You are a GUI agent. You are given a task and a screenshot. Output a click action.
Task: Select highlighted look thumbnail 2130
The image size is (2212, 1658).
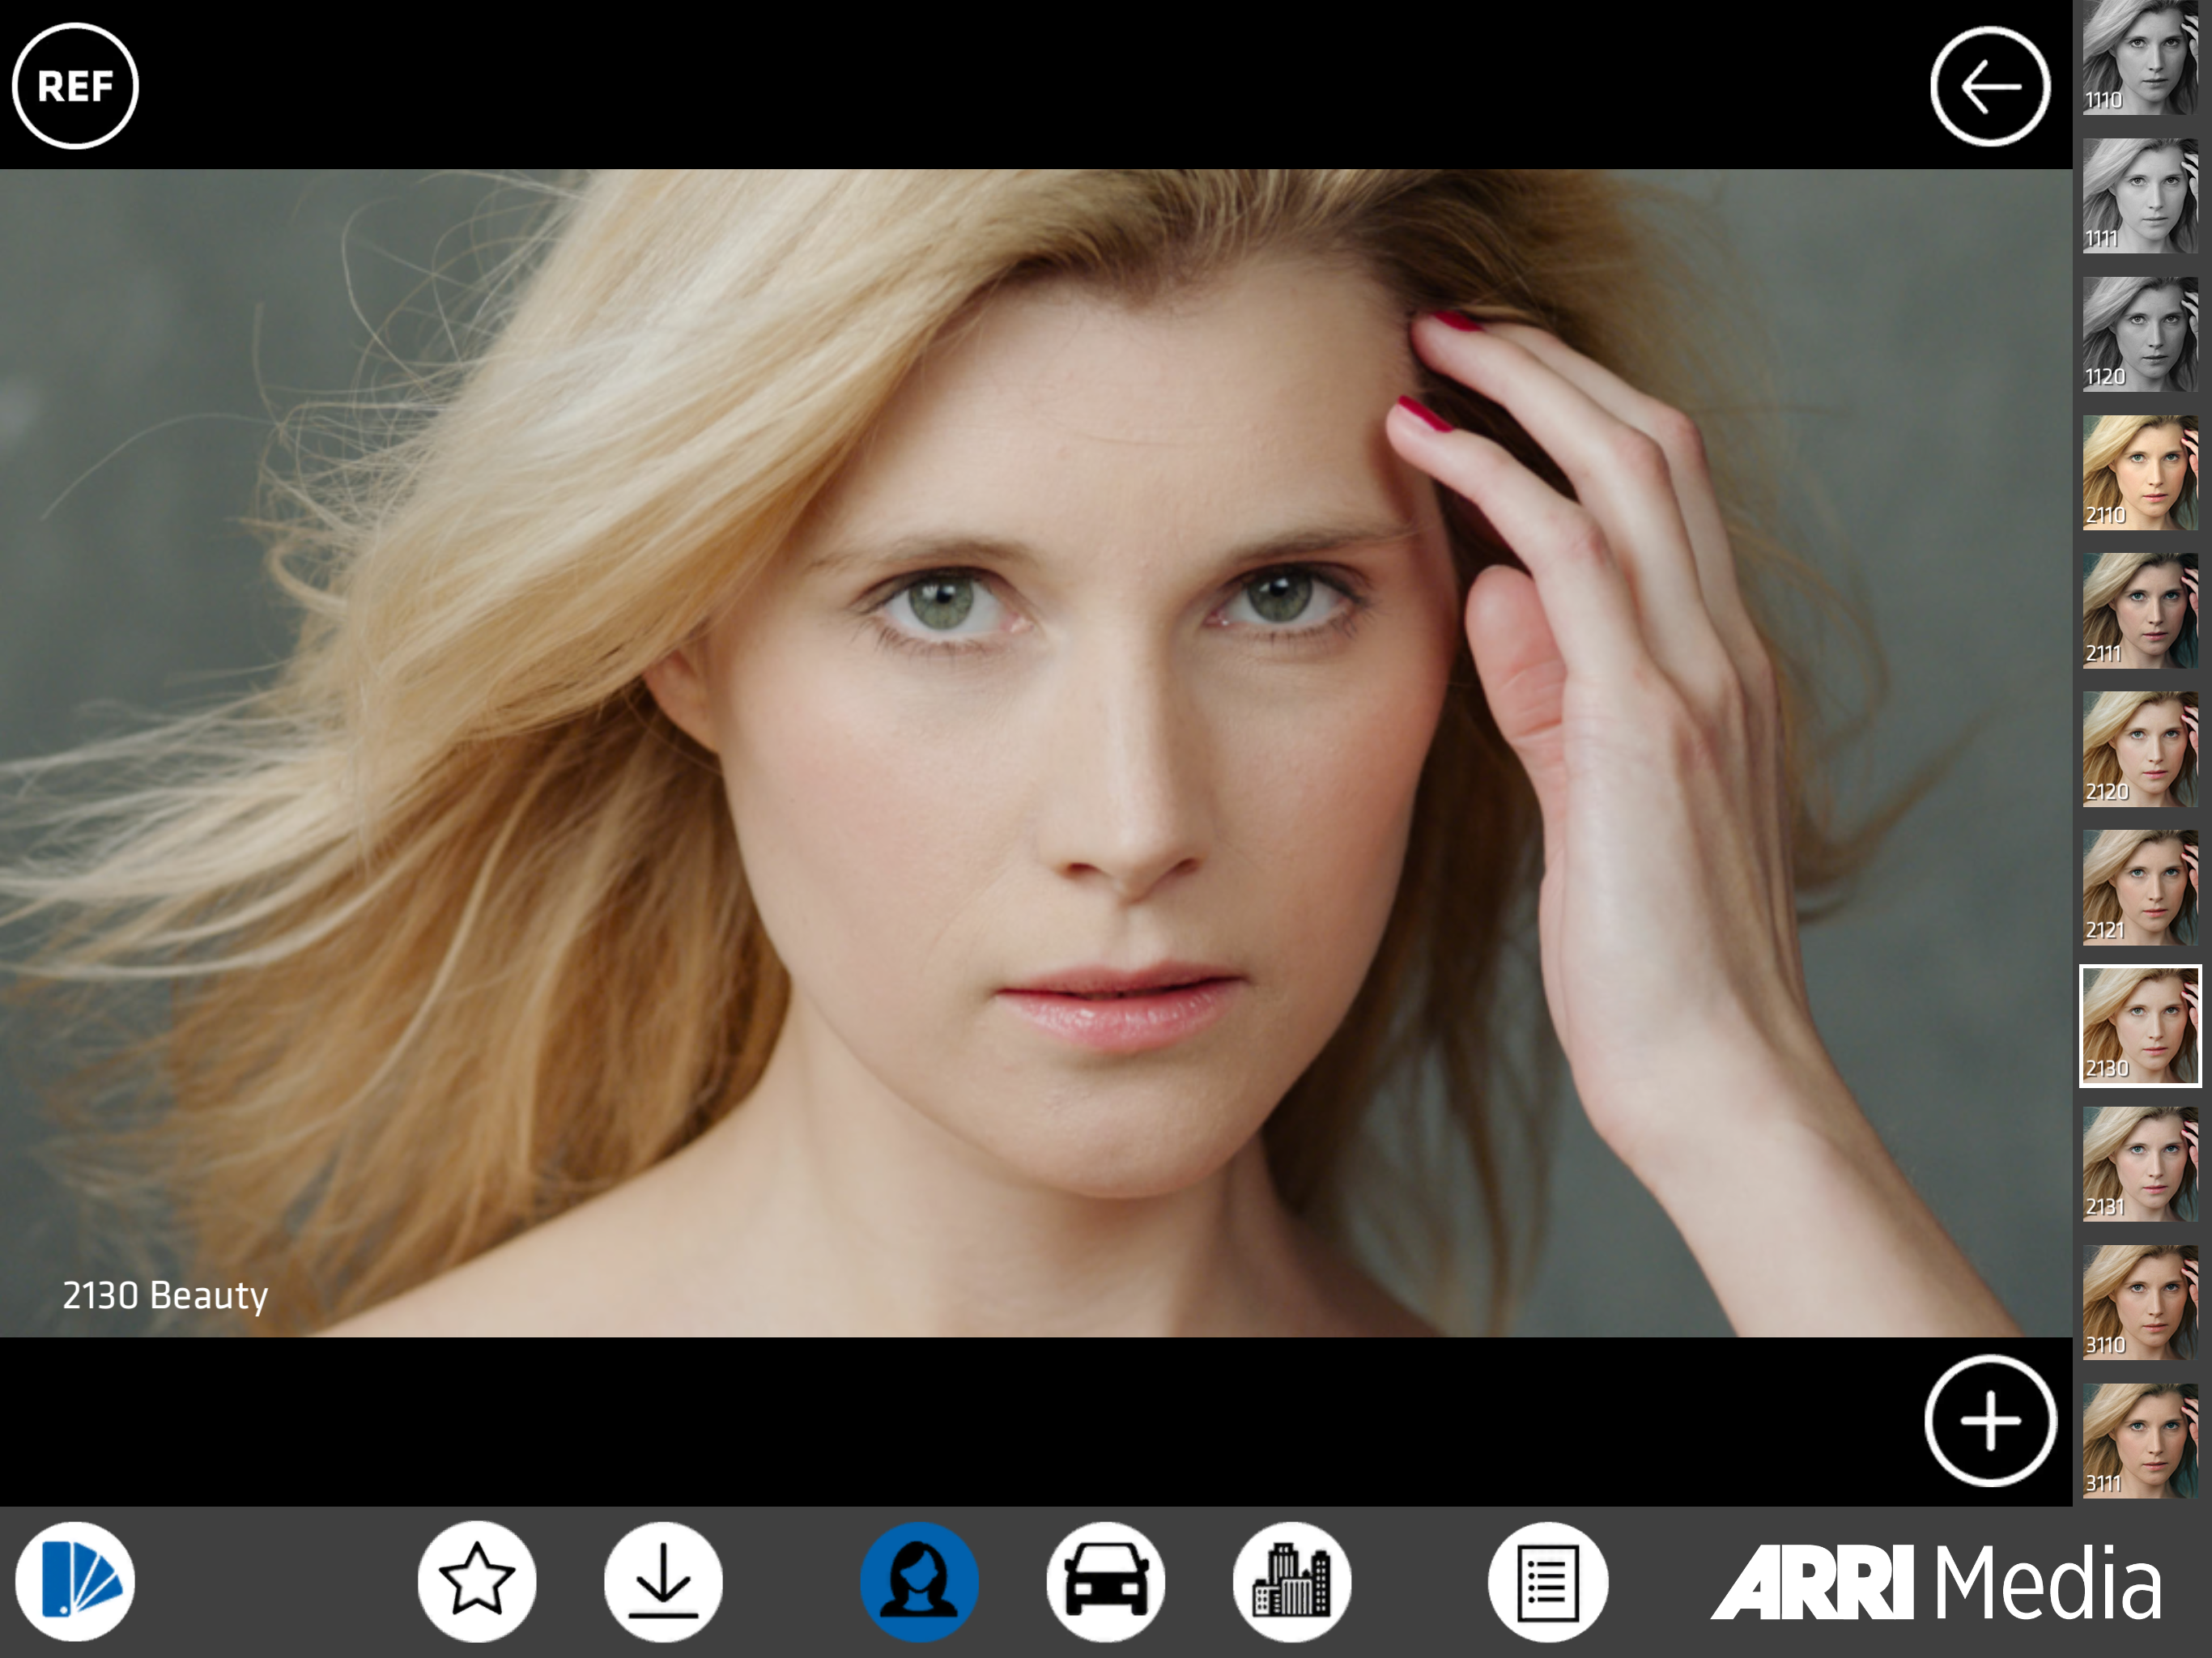click(2140, 1025)
